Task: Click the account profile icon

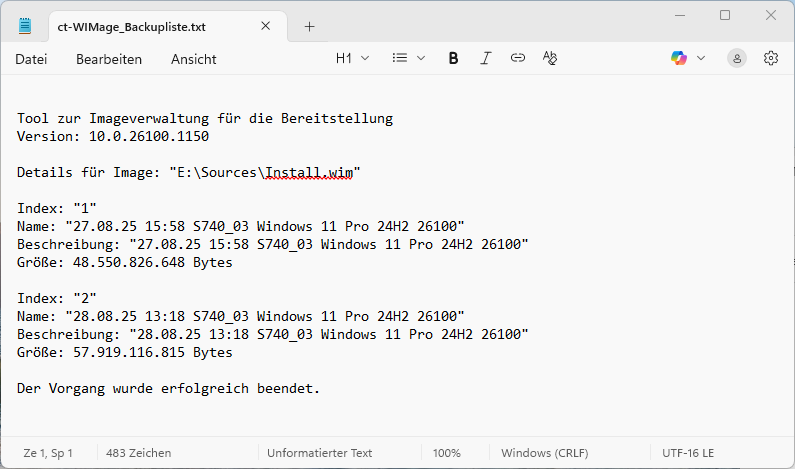Action: pos(737,59)
